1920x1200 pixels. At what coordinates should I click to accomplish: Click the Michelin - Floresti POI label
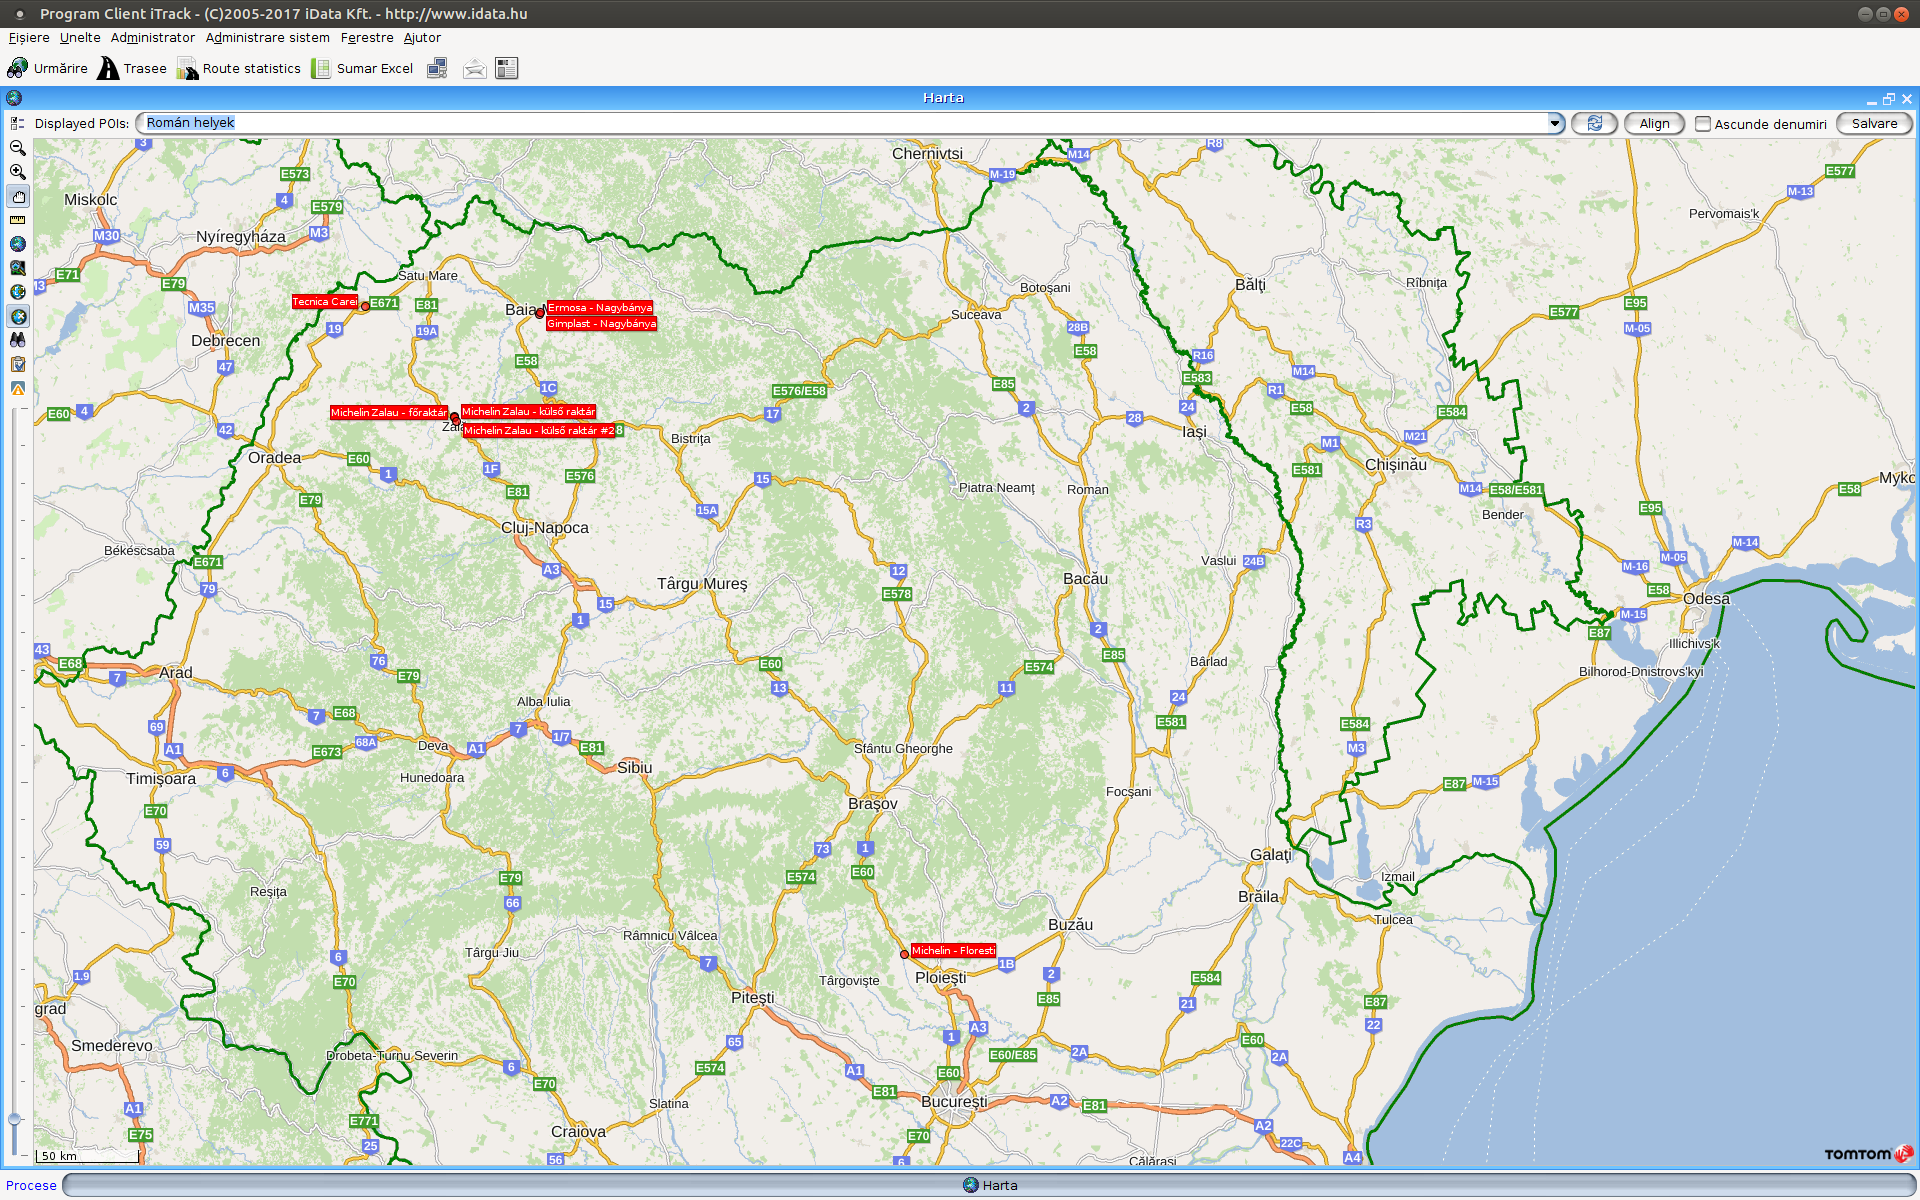pyautogui.click(x=952, y=951)
